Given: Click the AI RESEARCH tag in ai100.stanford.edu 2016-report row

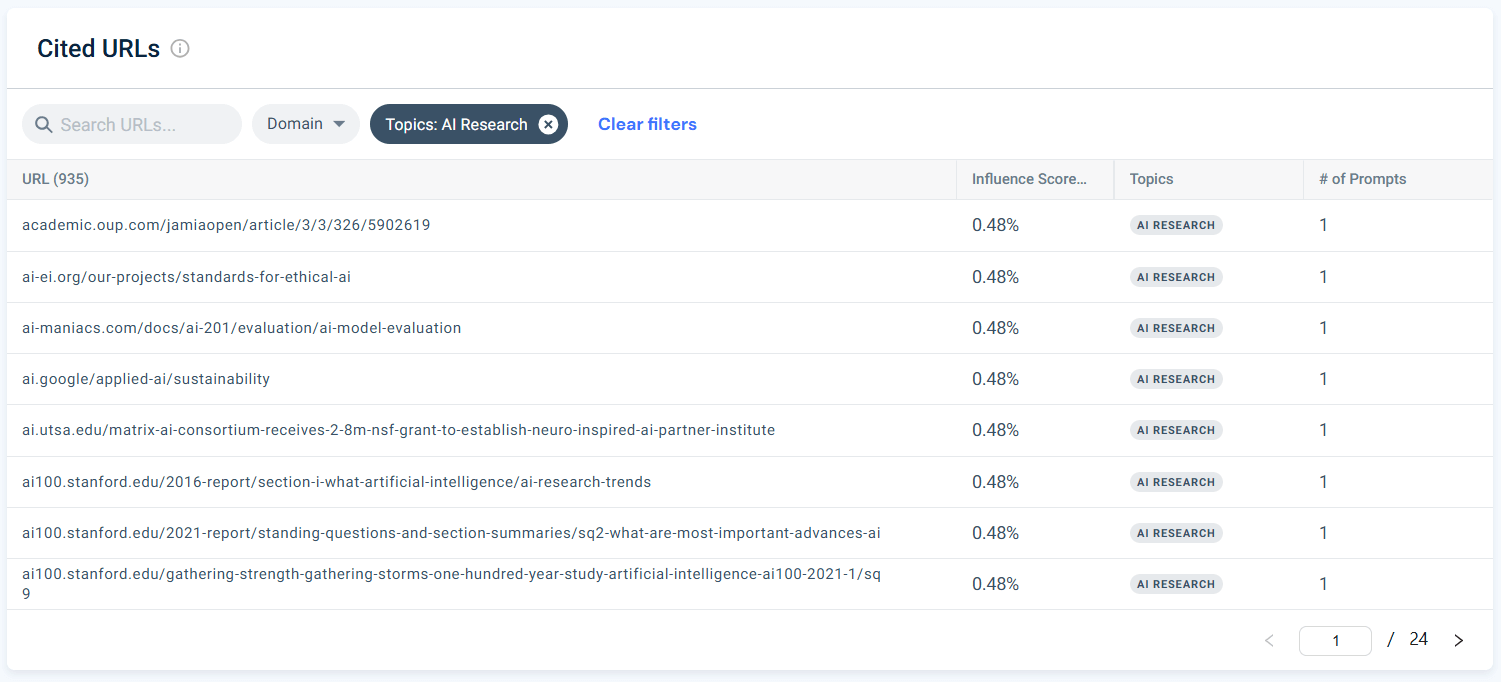Looking at the screenshot, I should (1176, 482).
